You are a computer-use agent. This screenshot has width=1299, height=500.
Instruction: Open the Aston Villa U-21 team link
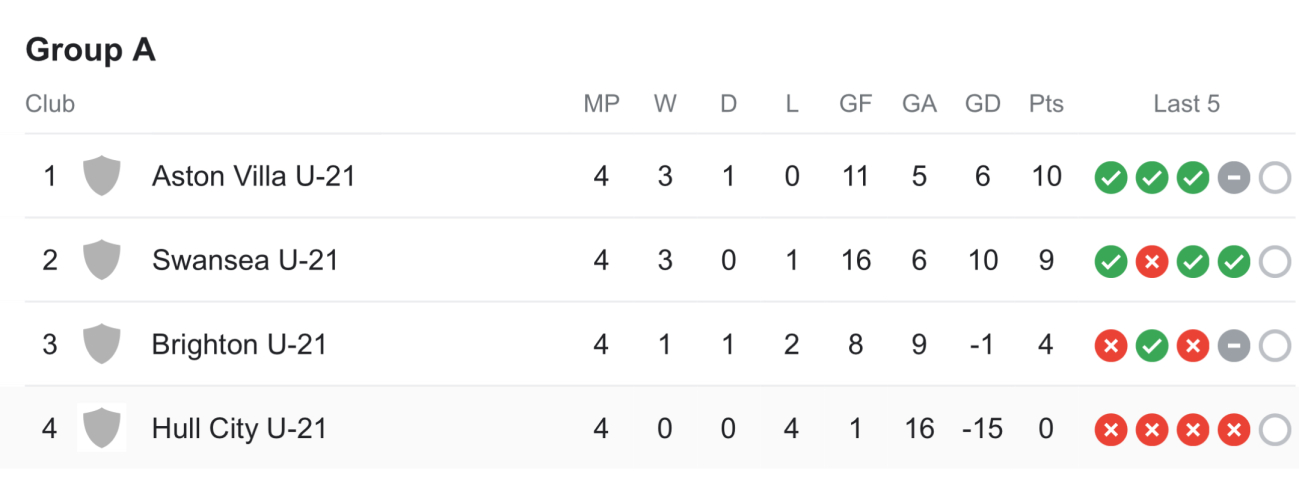[253, 176]
